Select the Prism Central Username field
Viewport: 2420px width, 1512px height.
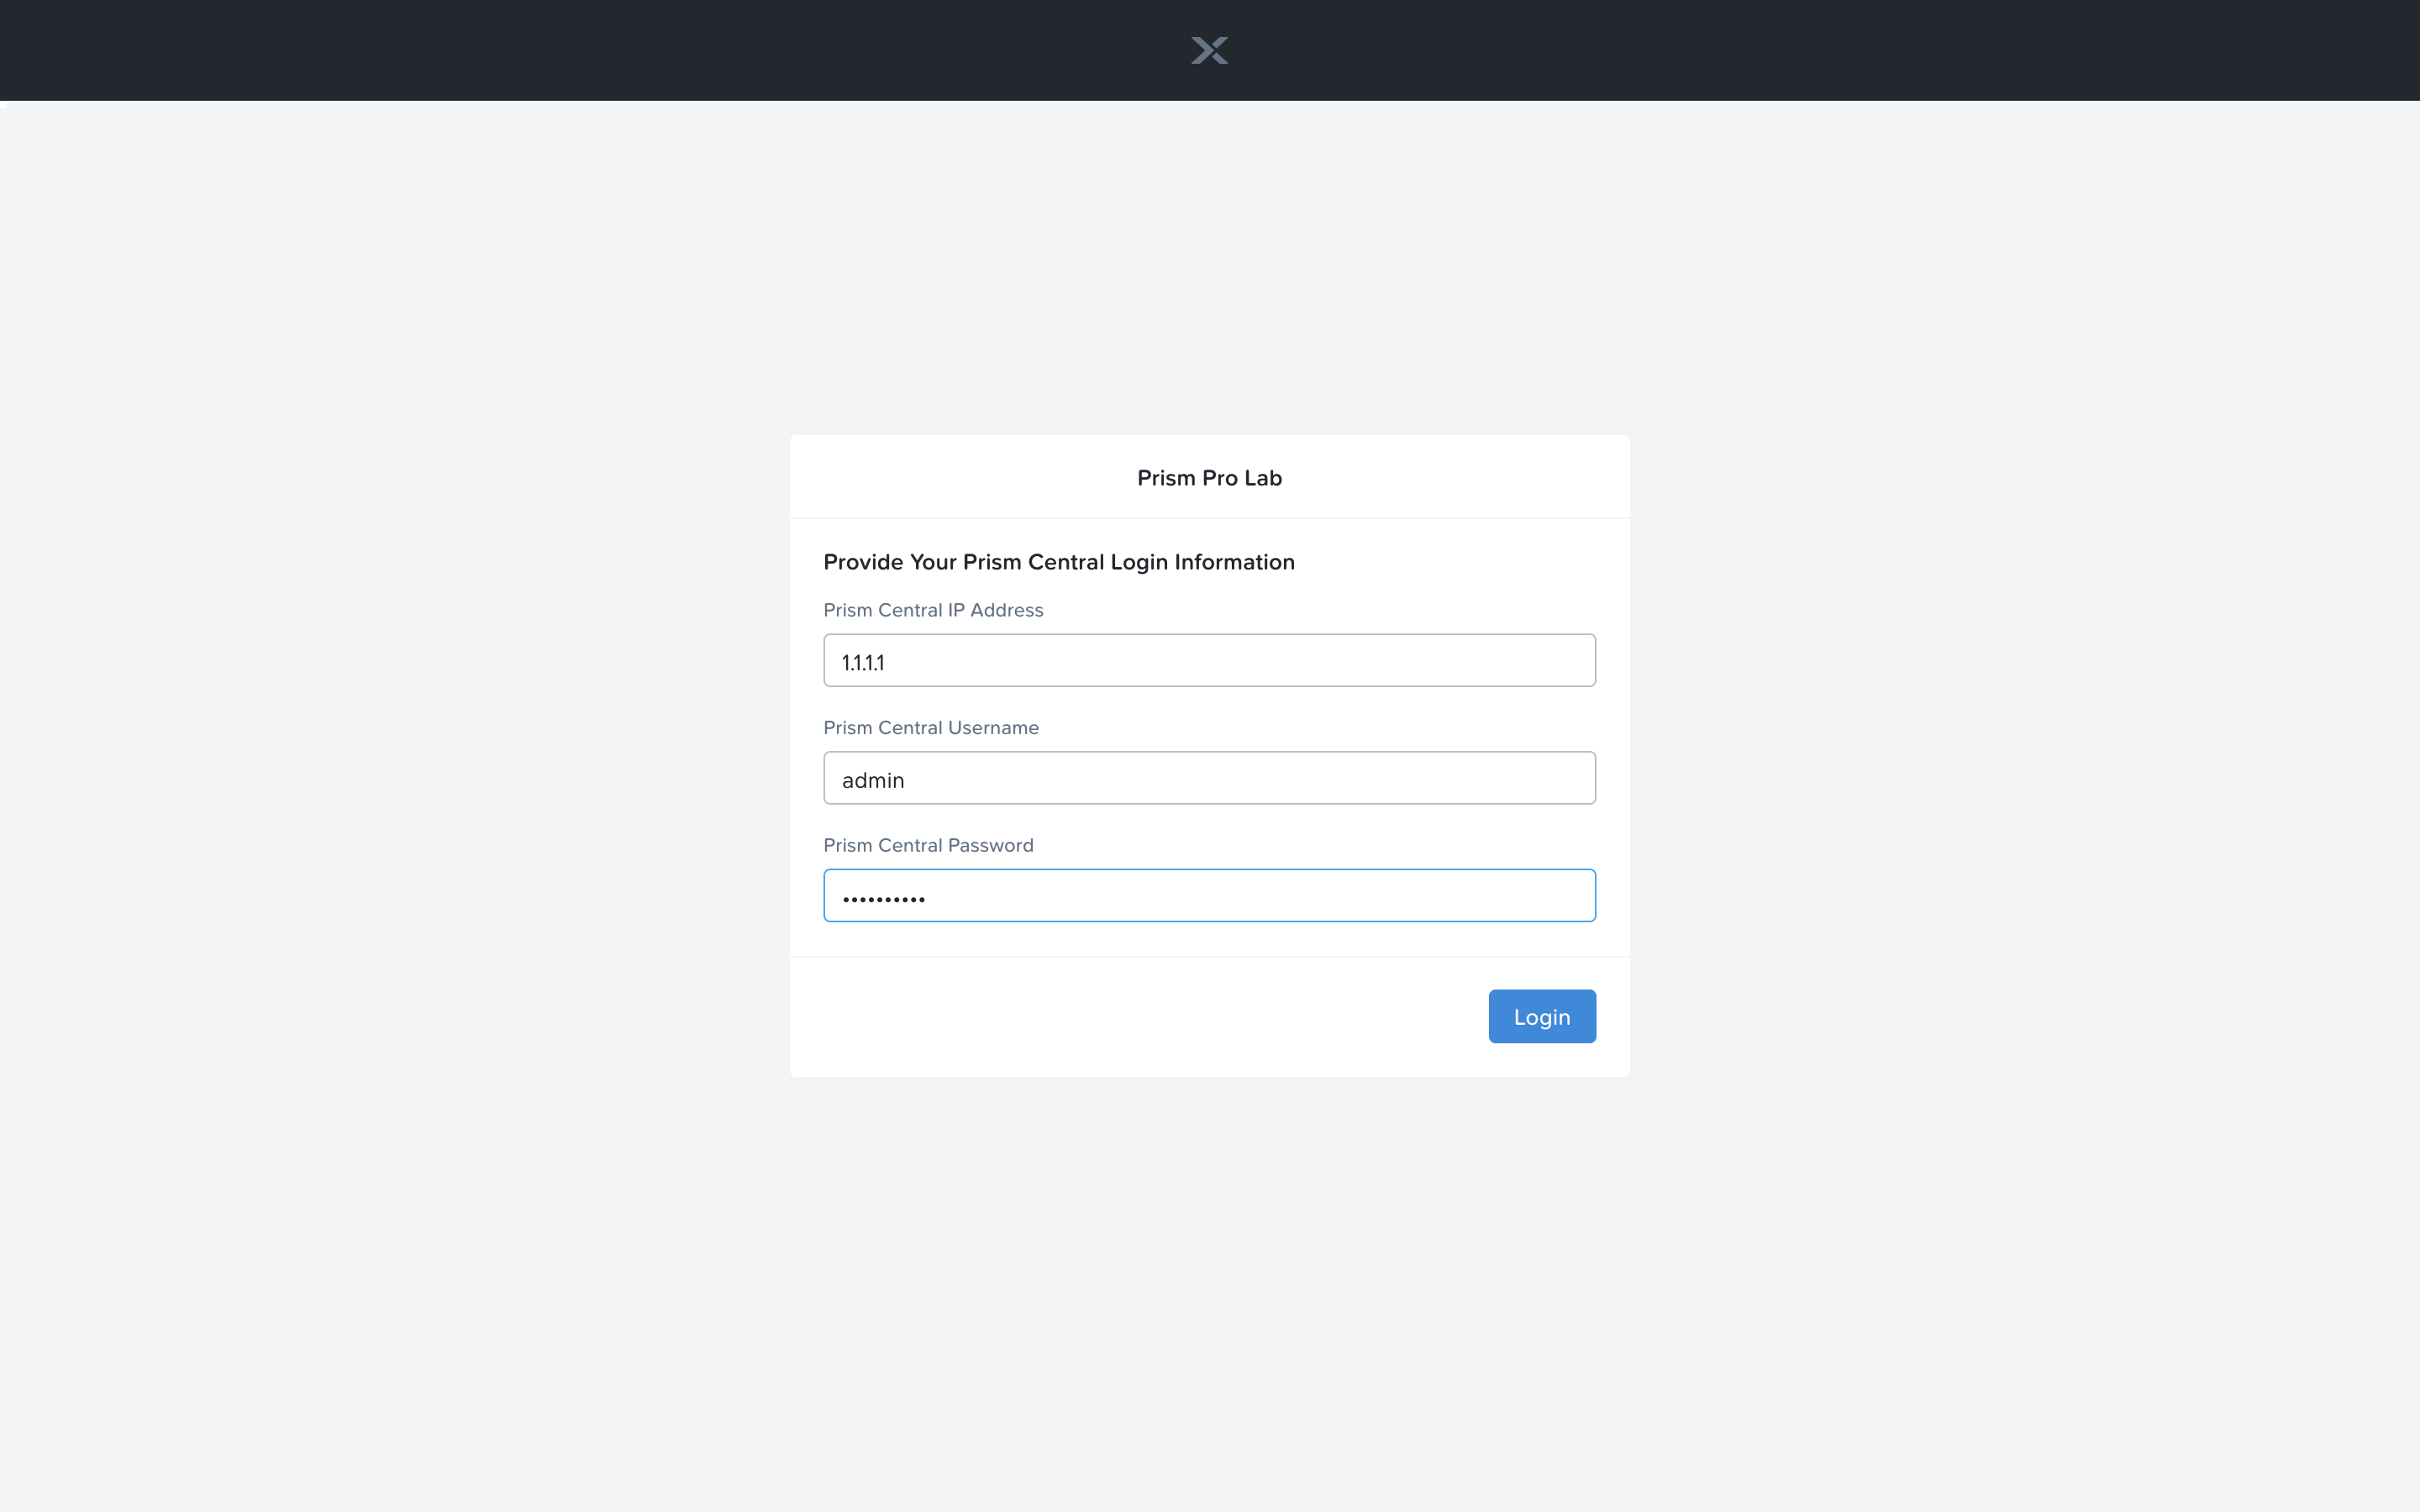pos(1209,778)
